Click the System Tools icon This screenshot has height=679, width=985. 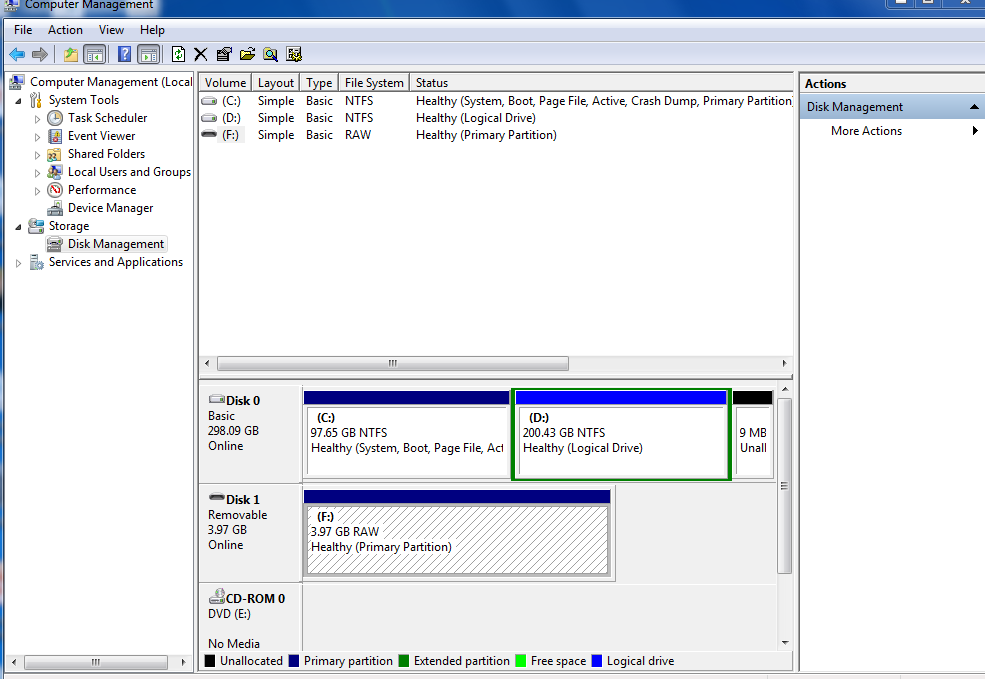pyautogui.click(x=36, y=100)
